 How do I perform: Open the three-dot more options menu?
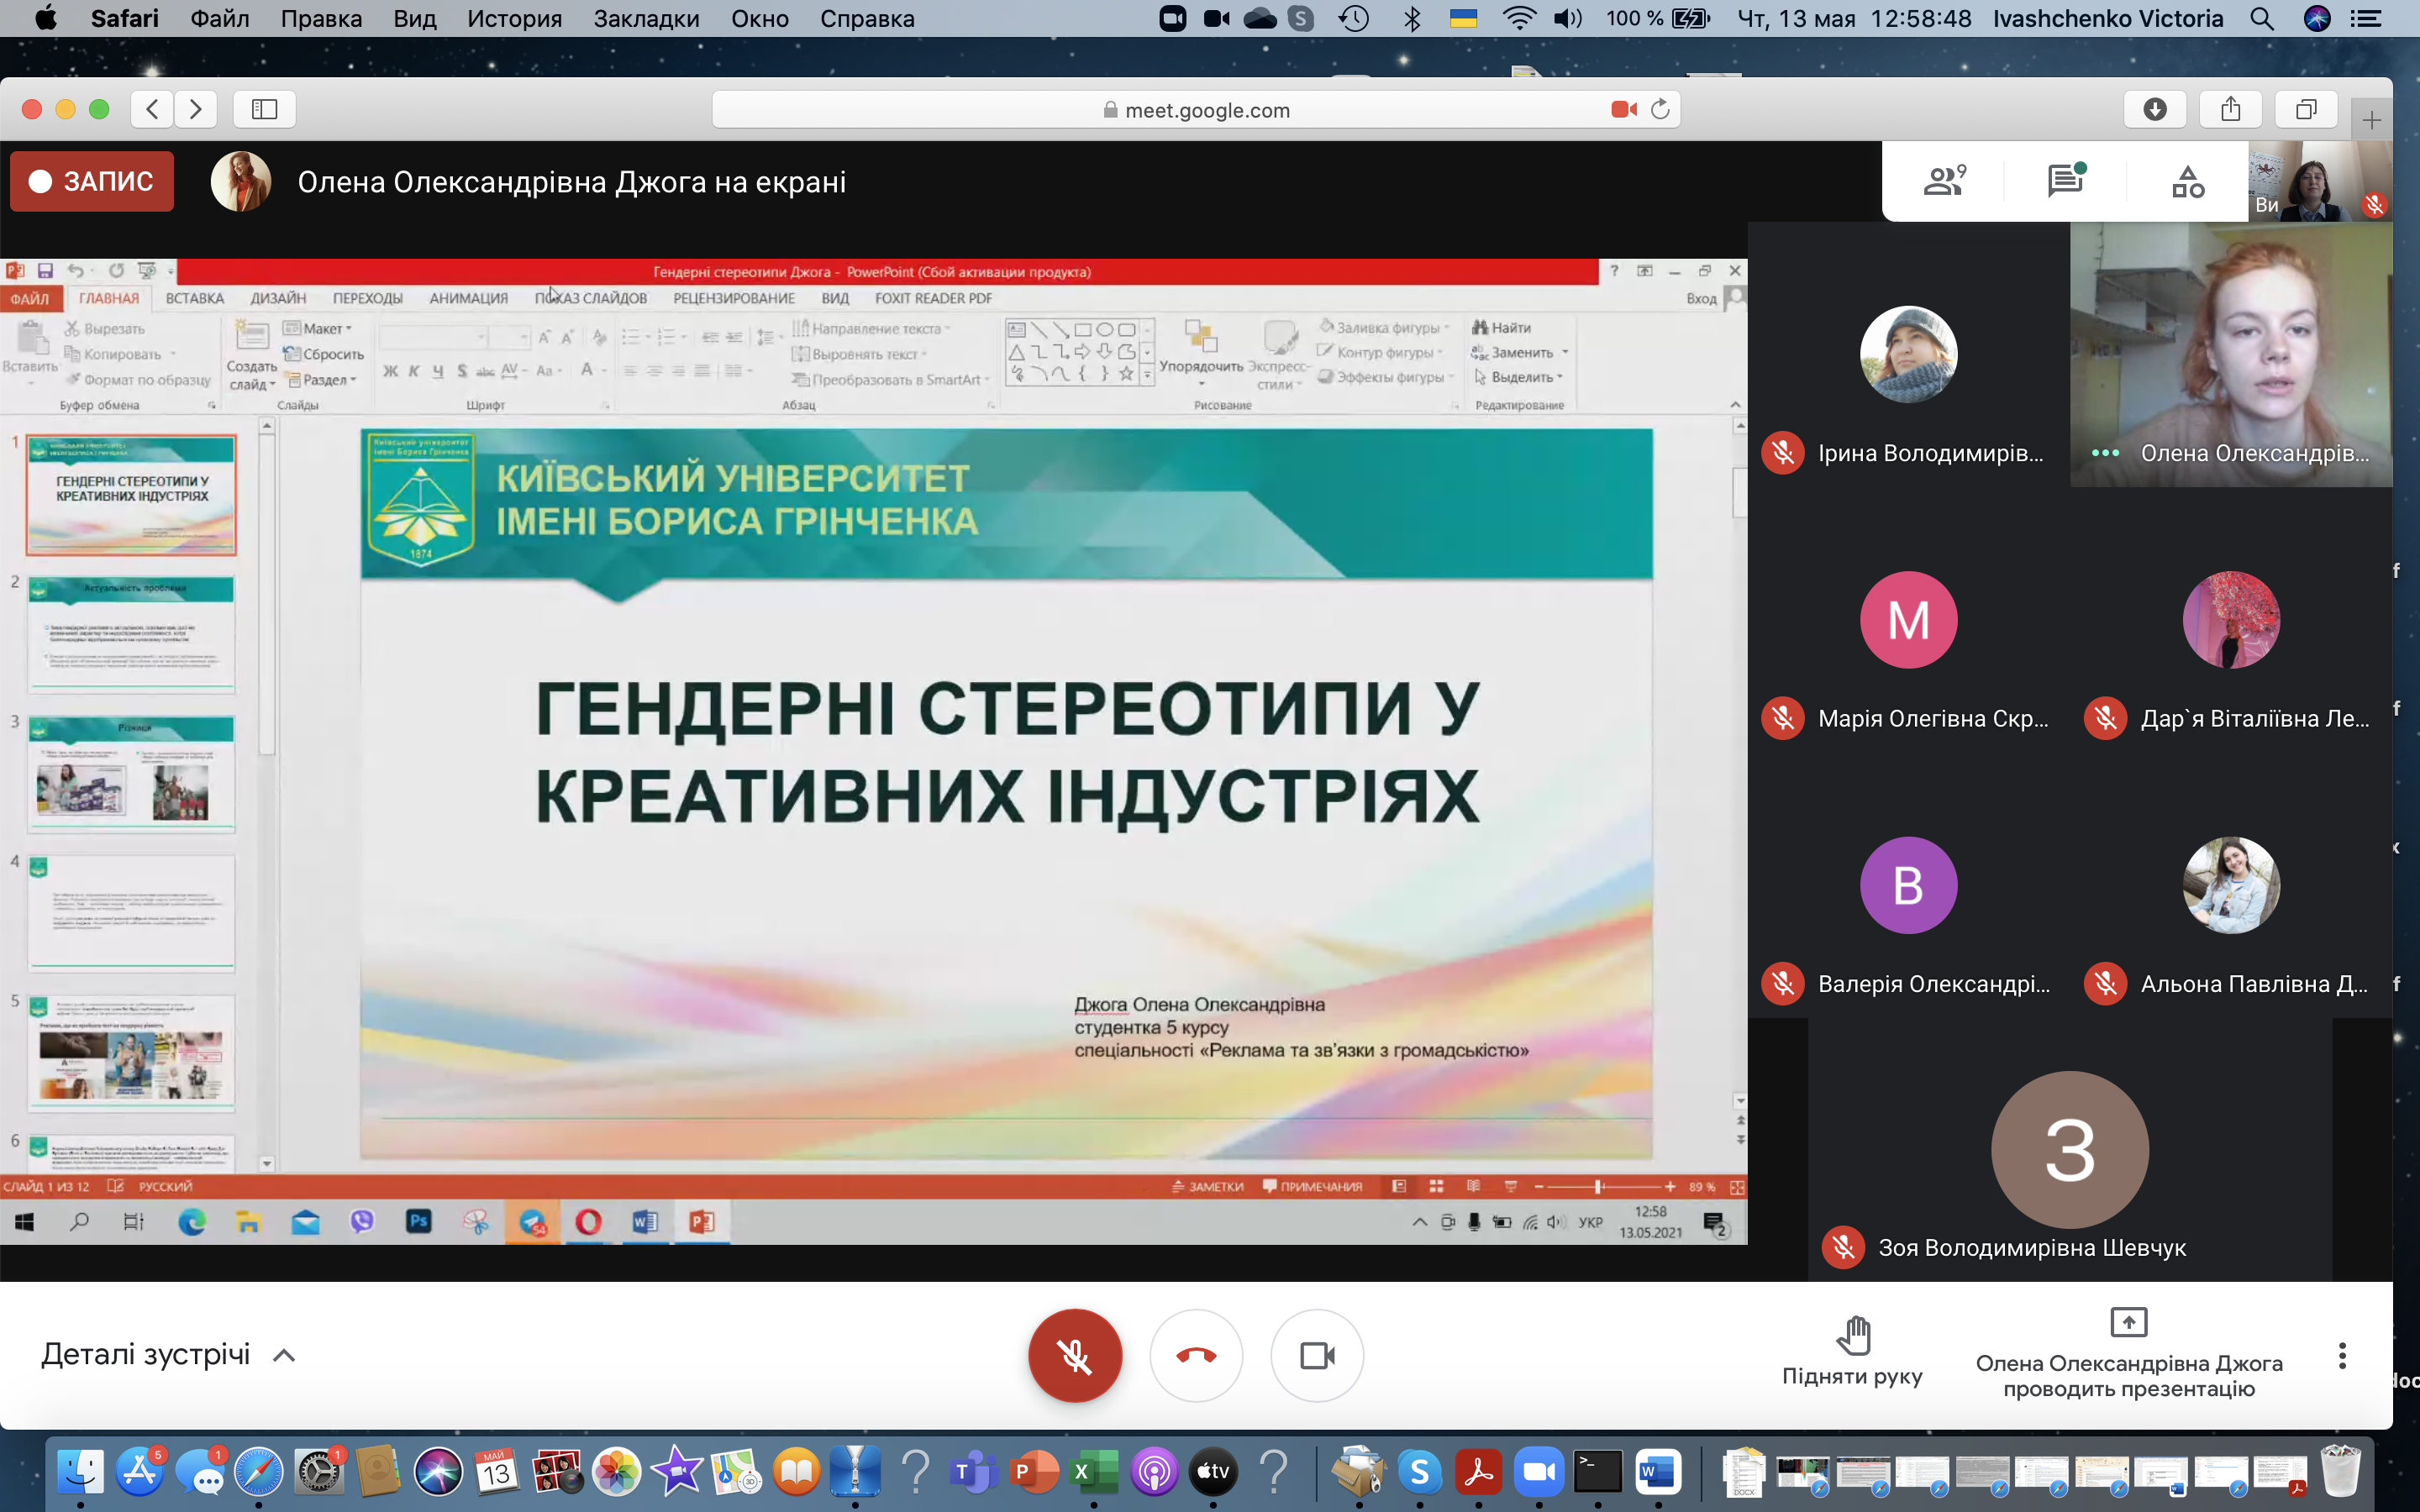click(2341, 1356)
